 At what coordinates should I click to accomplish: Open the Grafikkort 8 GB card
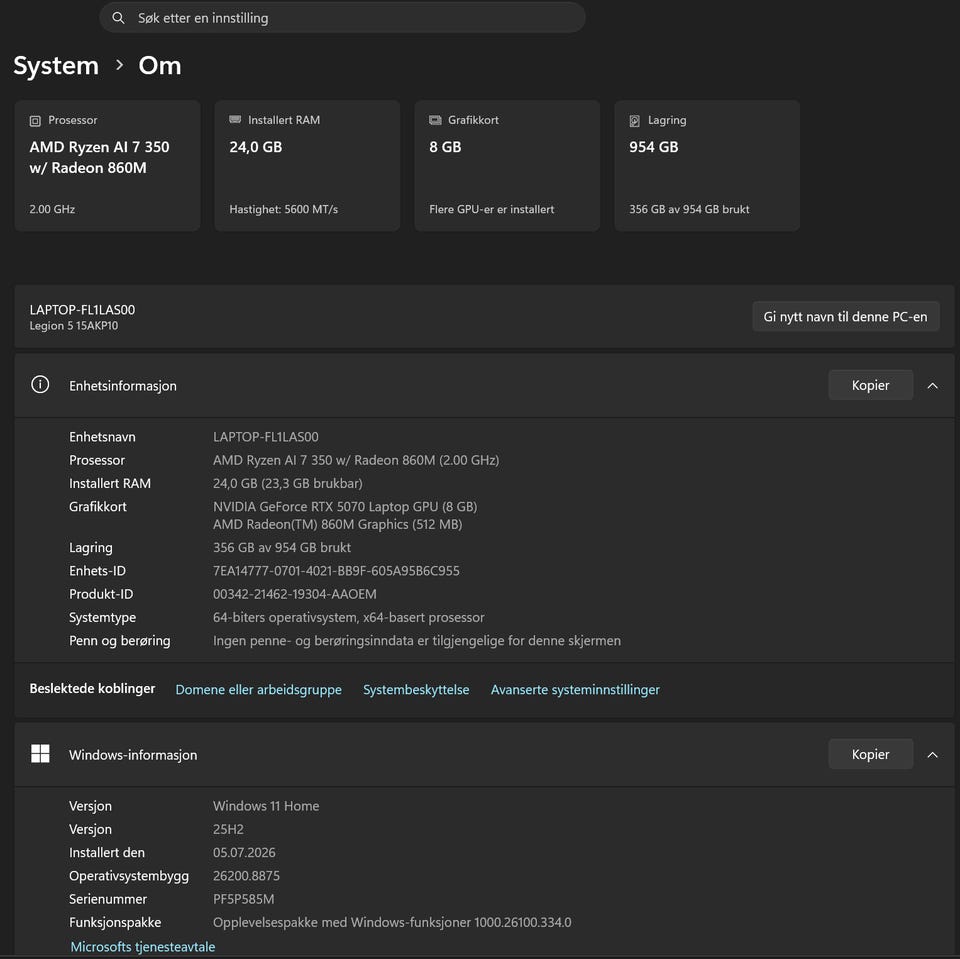coord(508,165)
